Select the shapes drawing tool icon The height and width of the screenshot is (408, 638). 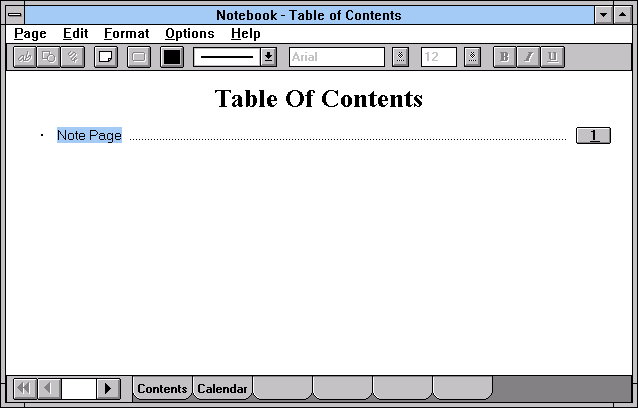coord(48,57)
